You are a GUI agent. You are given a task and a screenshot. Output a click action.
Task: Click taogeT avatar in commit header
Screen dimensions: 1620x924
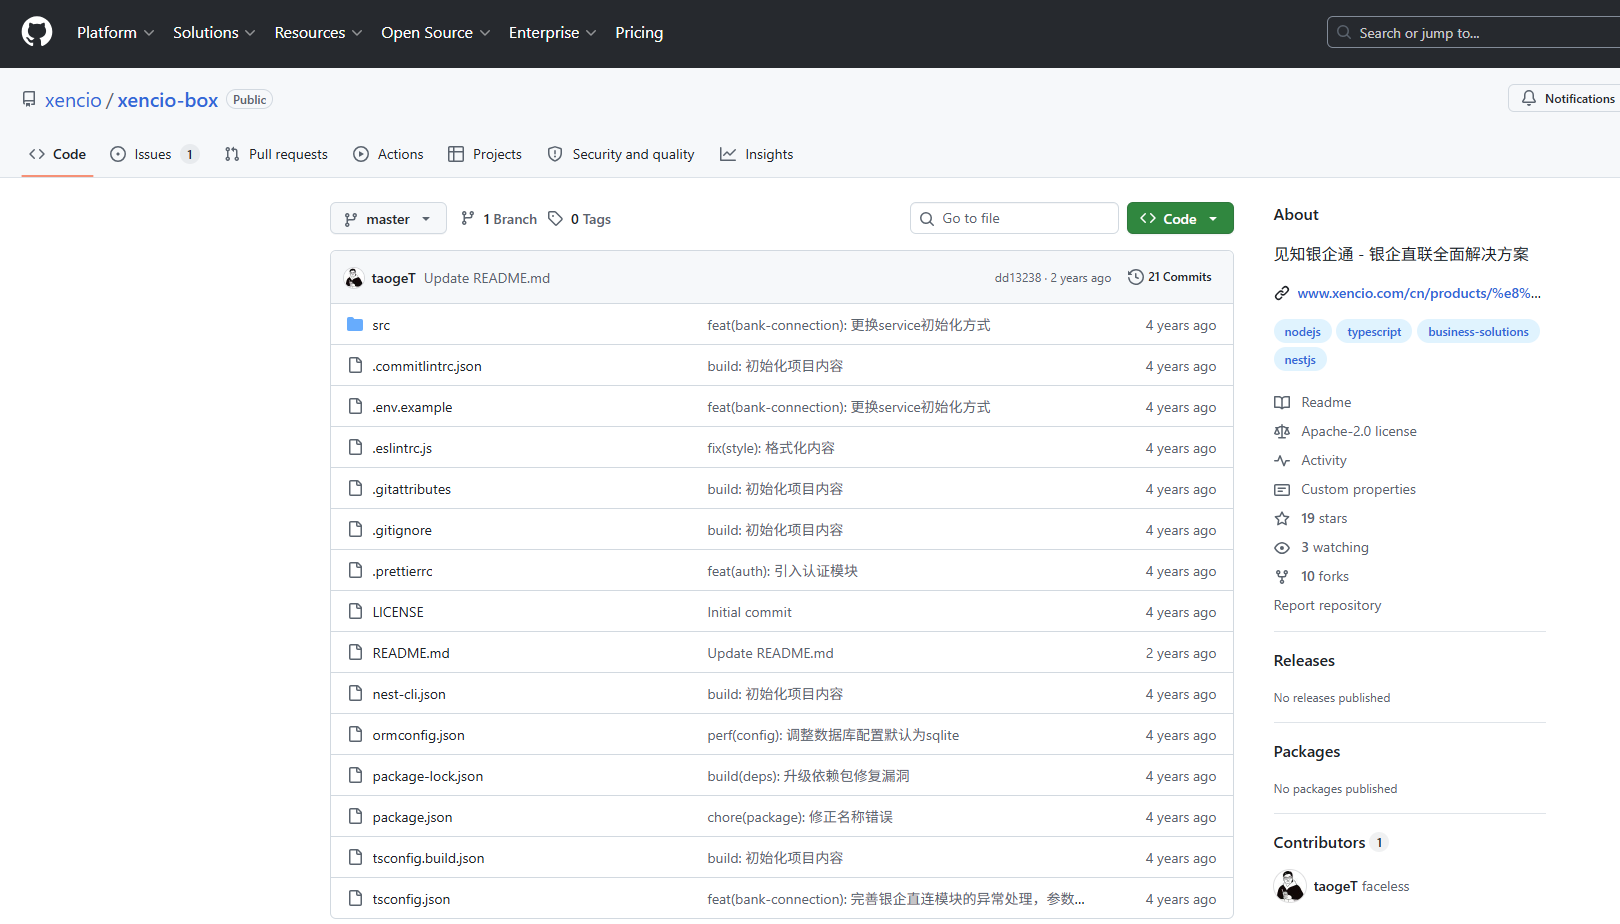point(354,278)
